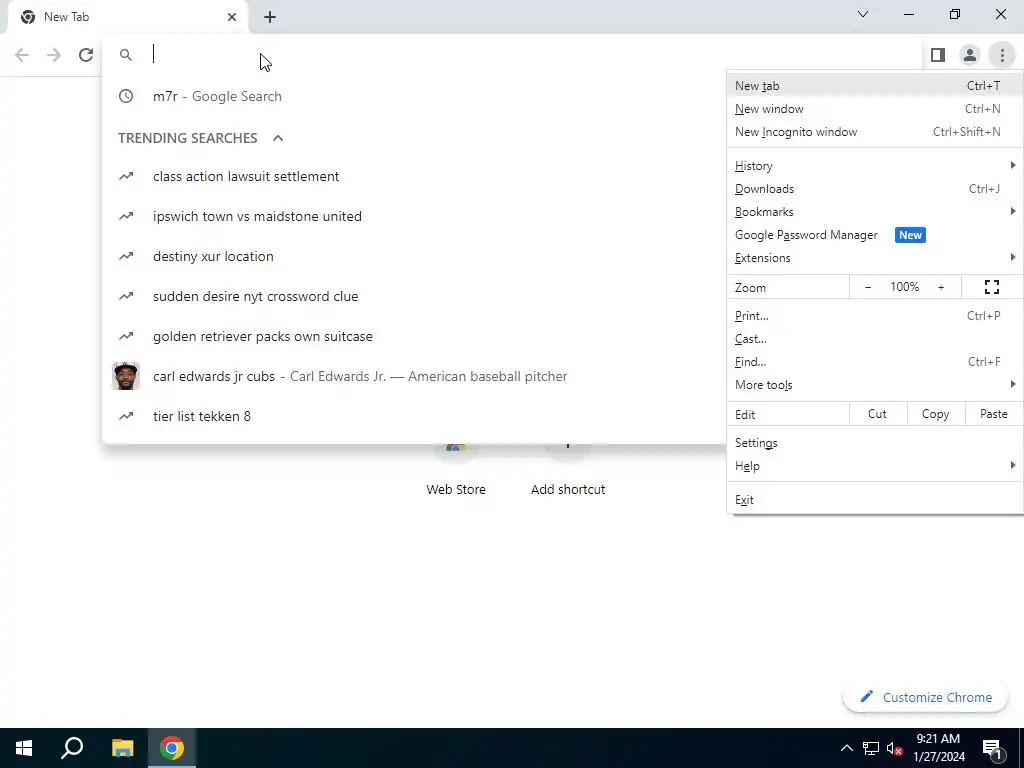Choose Cast from the menu
Screen dimensions: 1024x768
874,339
